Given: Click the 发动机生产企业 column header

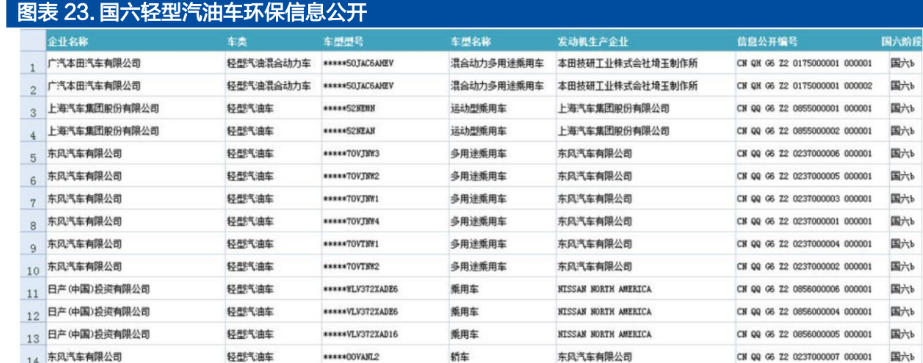Looking at the screenshot, I should (593, 42).
